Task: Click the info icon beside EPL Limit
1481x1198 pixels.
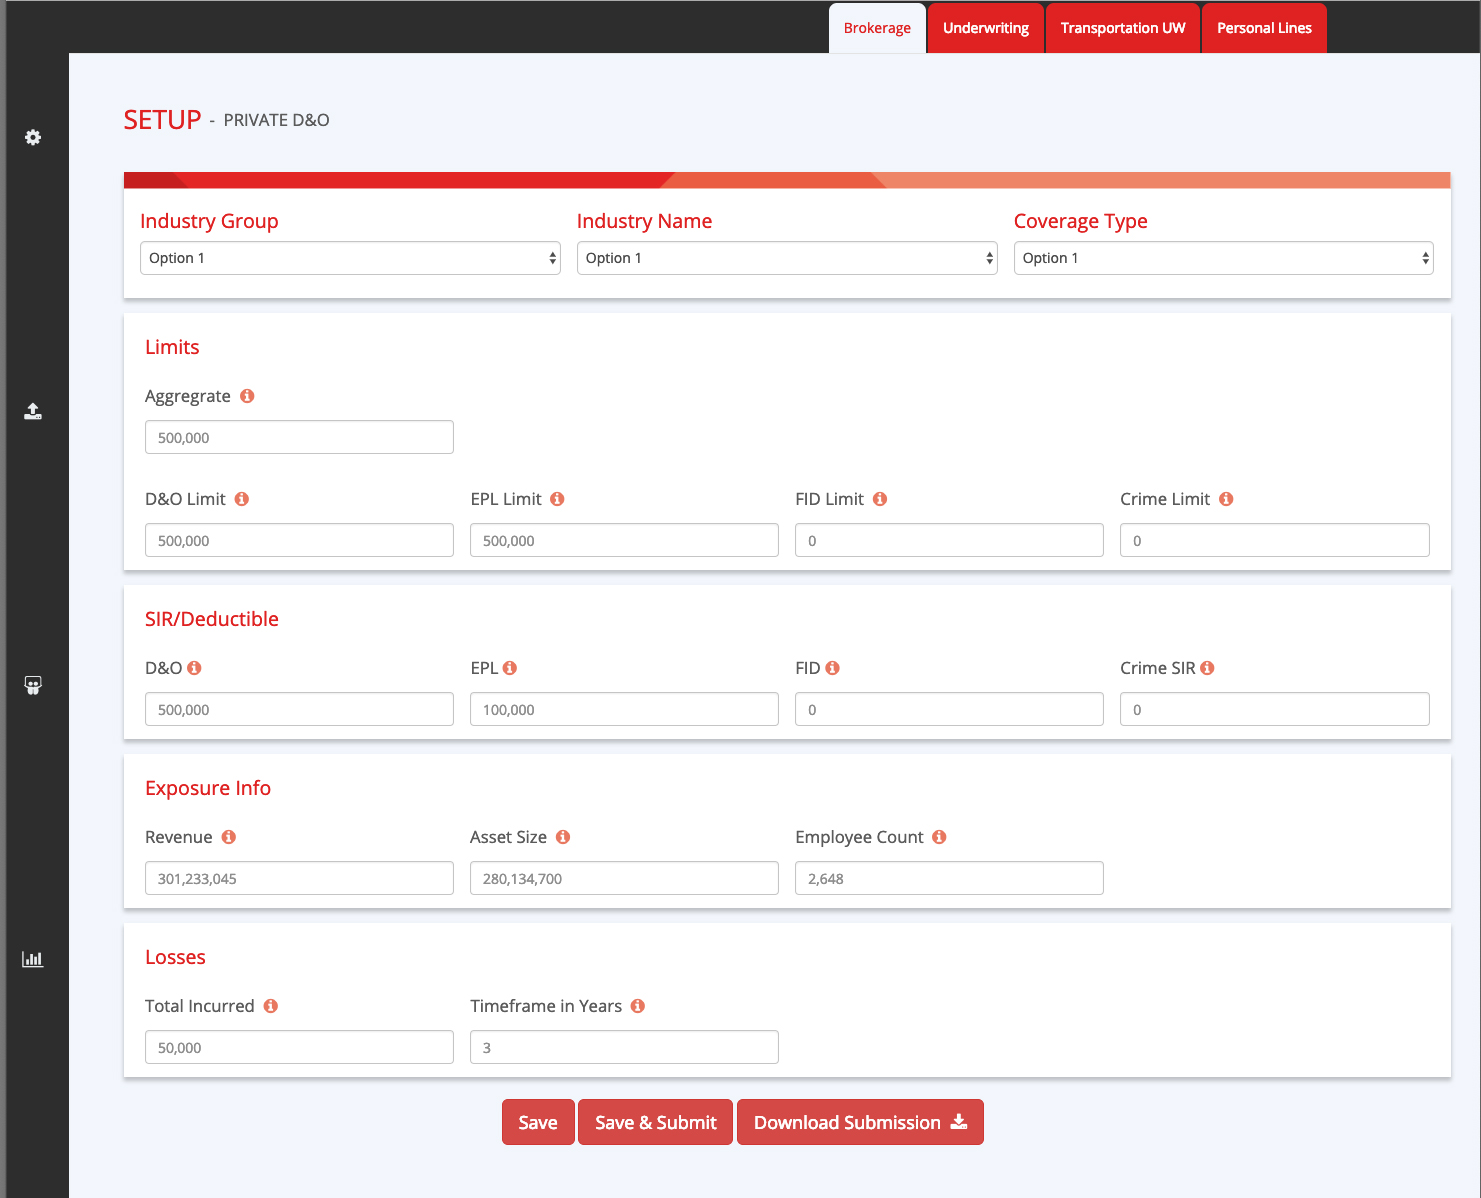Action: (x=557, y=499)
